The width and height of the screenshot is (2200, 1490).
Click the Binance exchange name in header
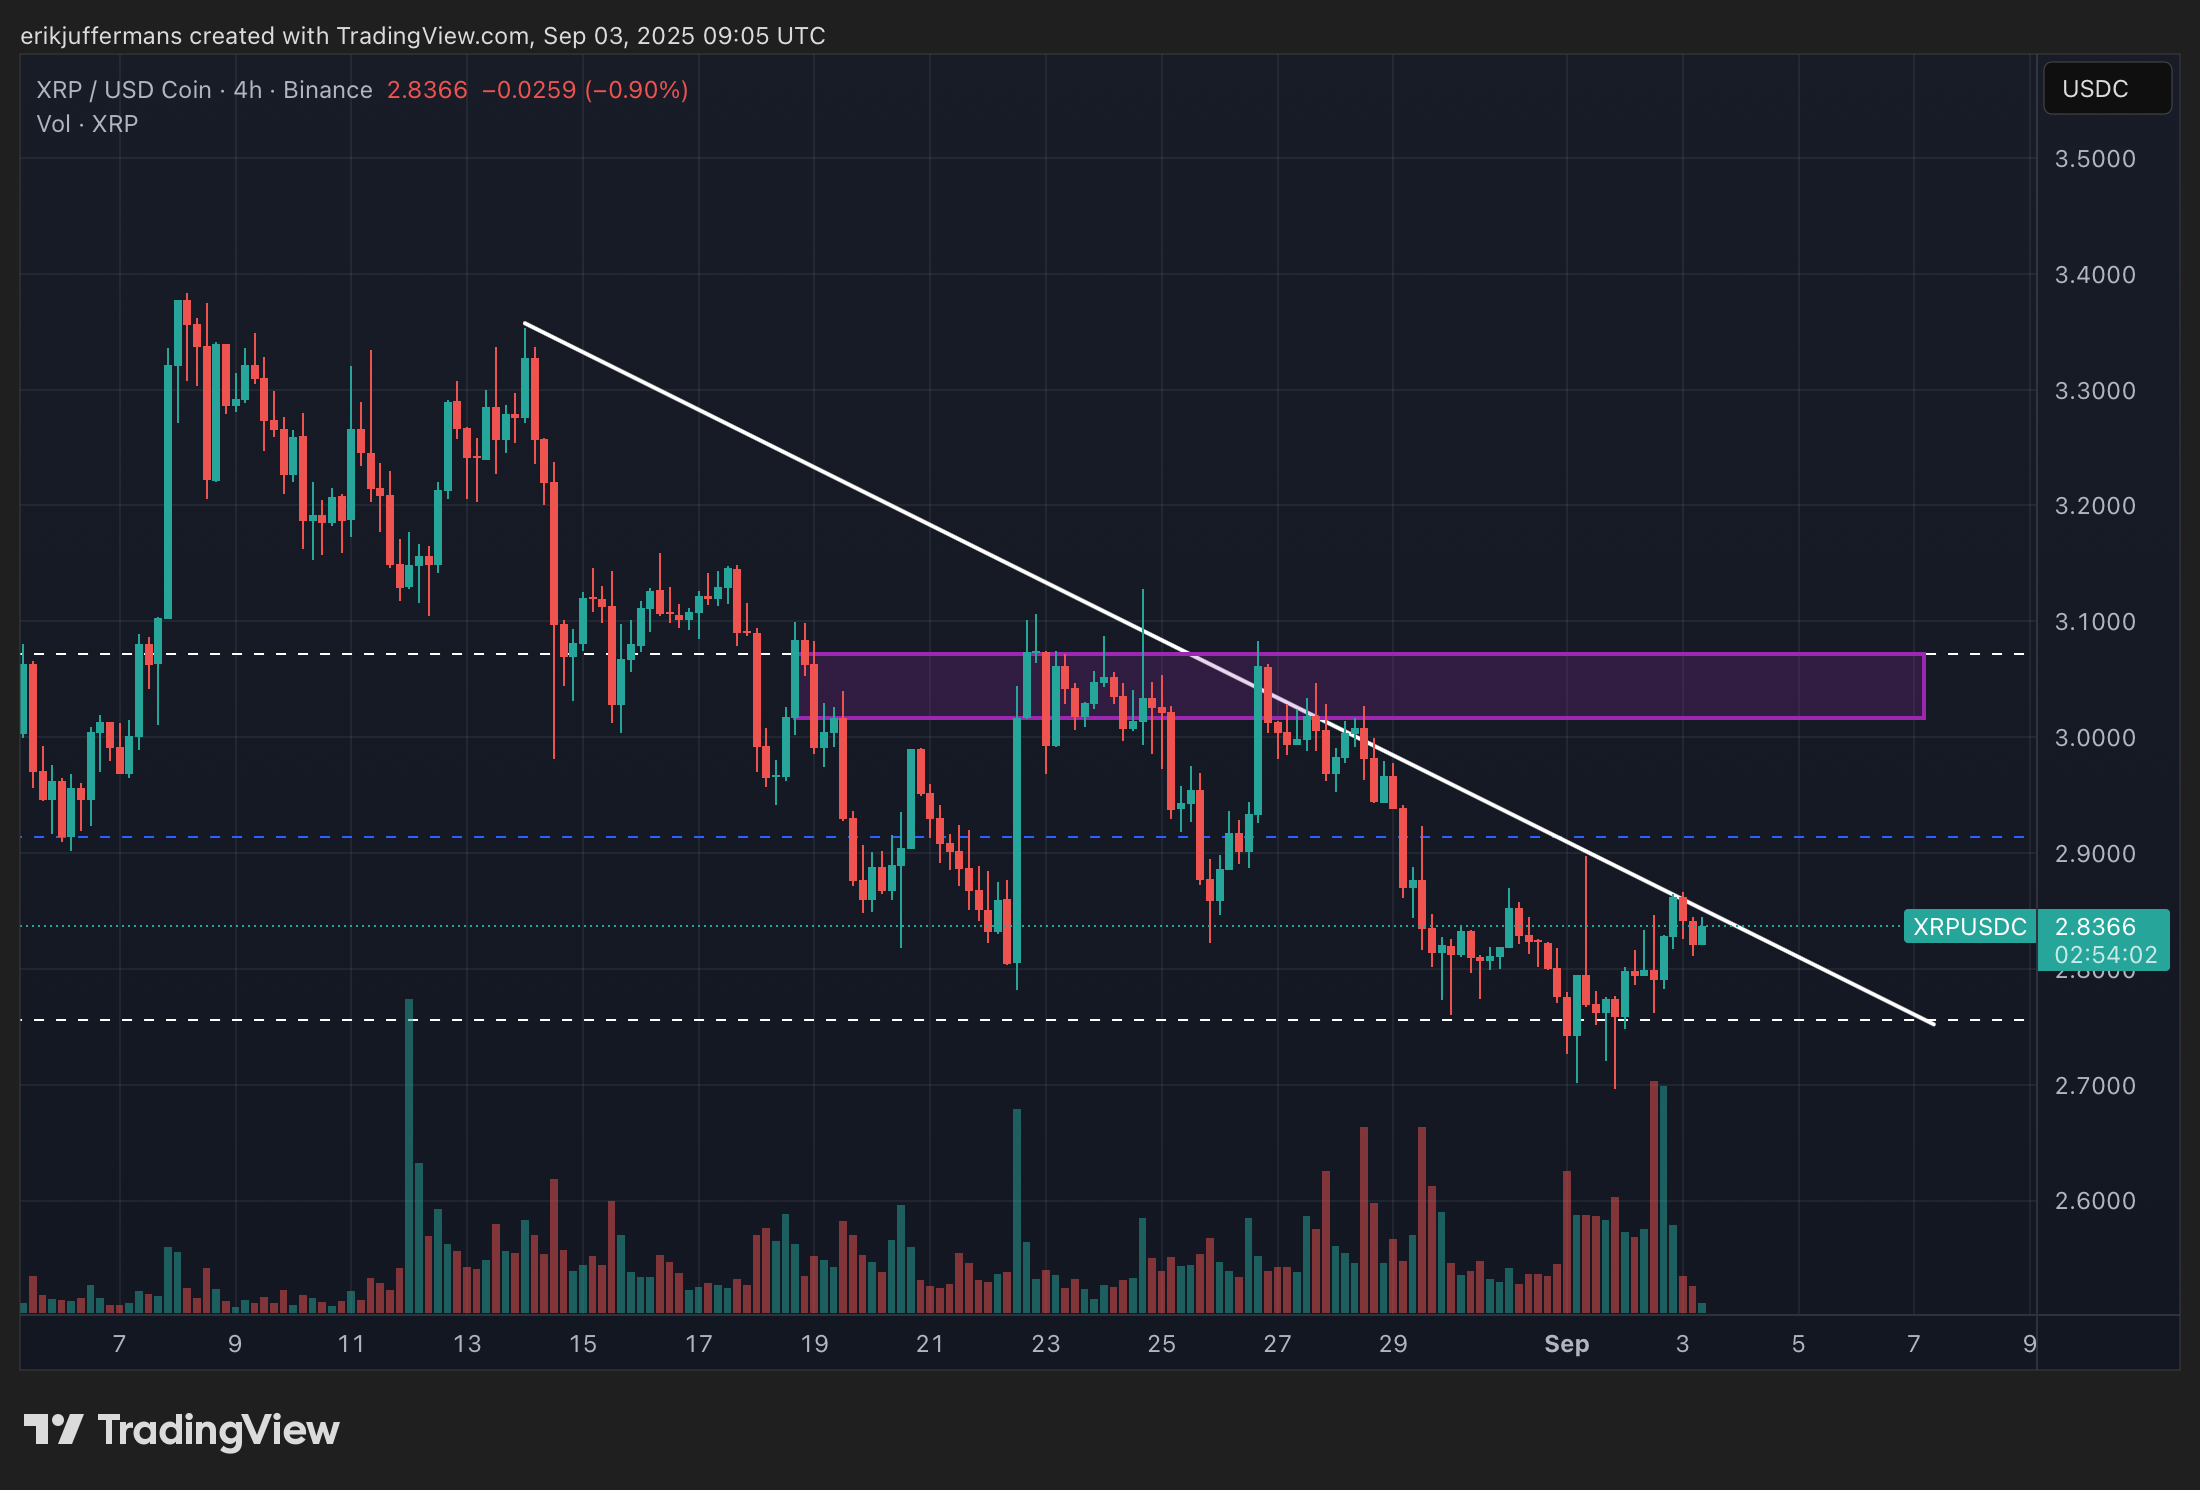[x=327, y=90]
